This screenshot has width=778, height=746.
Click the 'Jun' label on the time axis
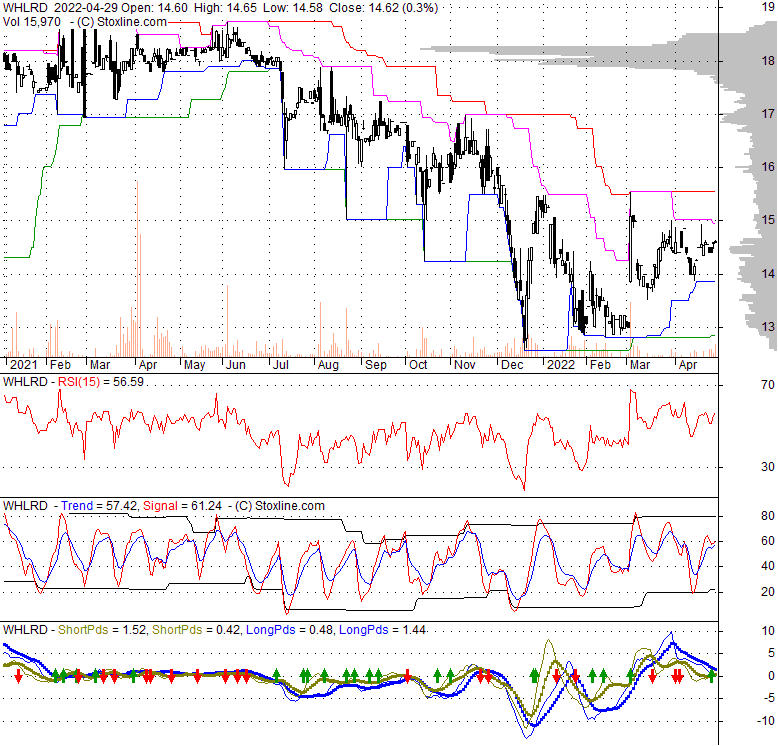point(236,365)
